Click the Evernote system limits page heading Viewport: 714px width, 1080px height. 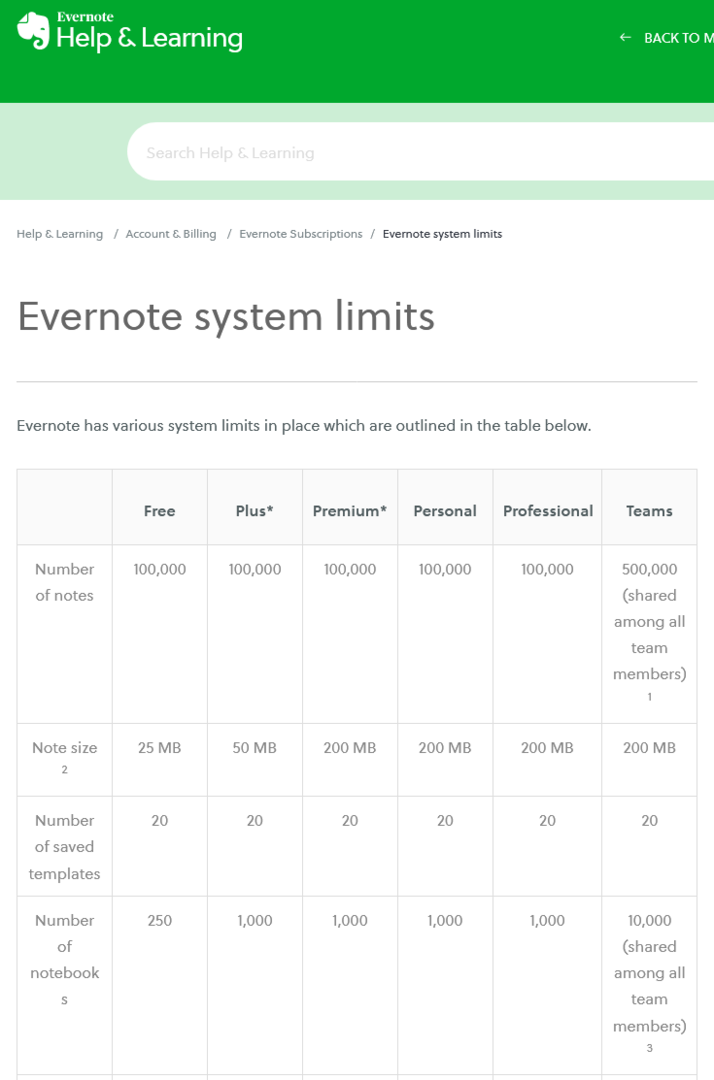click(x=226, y=316)
